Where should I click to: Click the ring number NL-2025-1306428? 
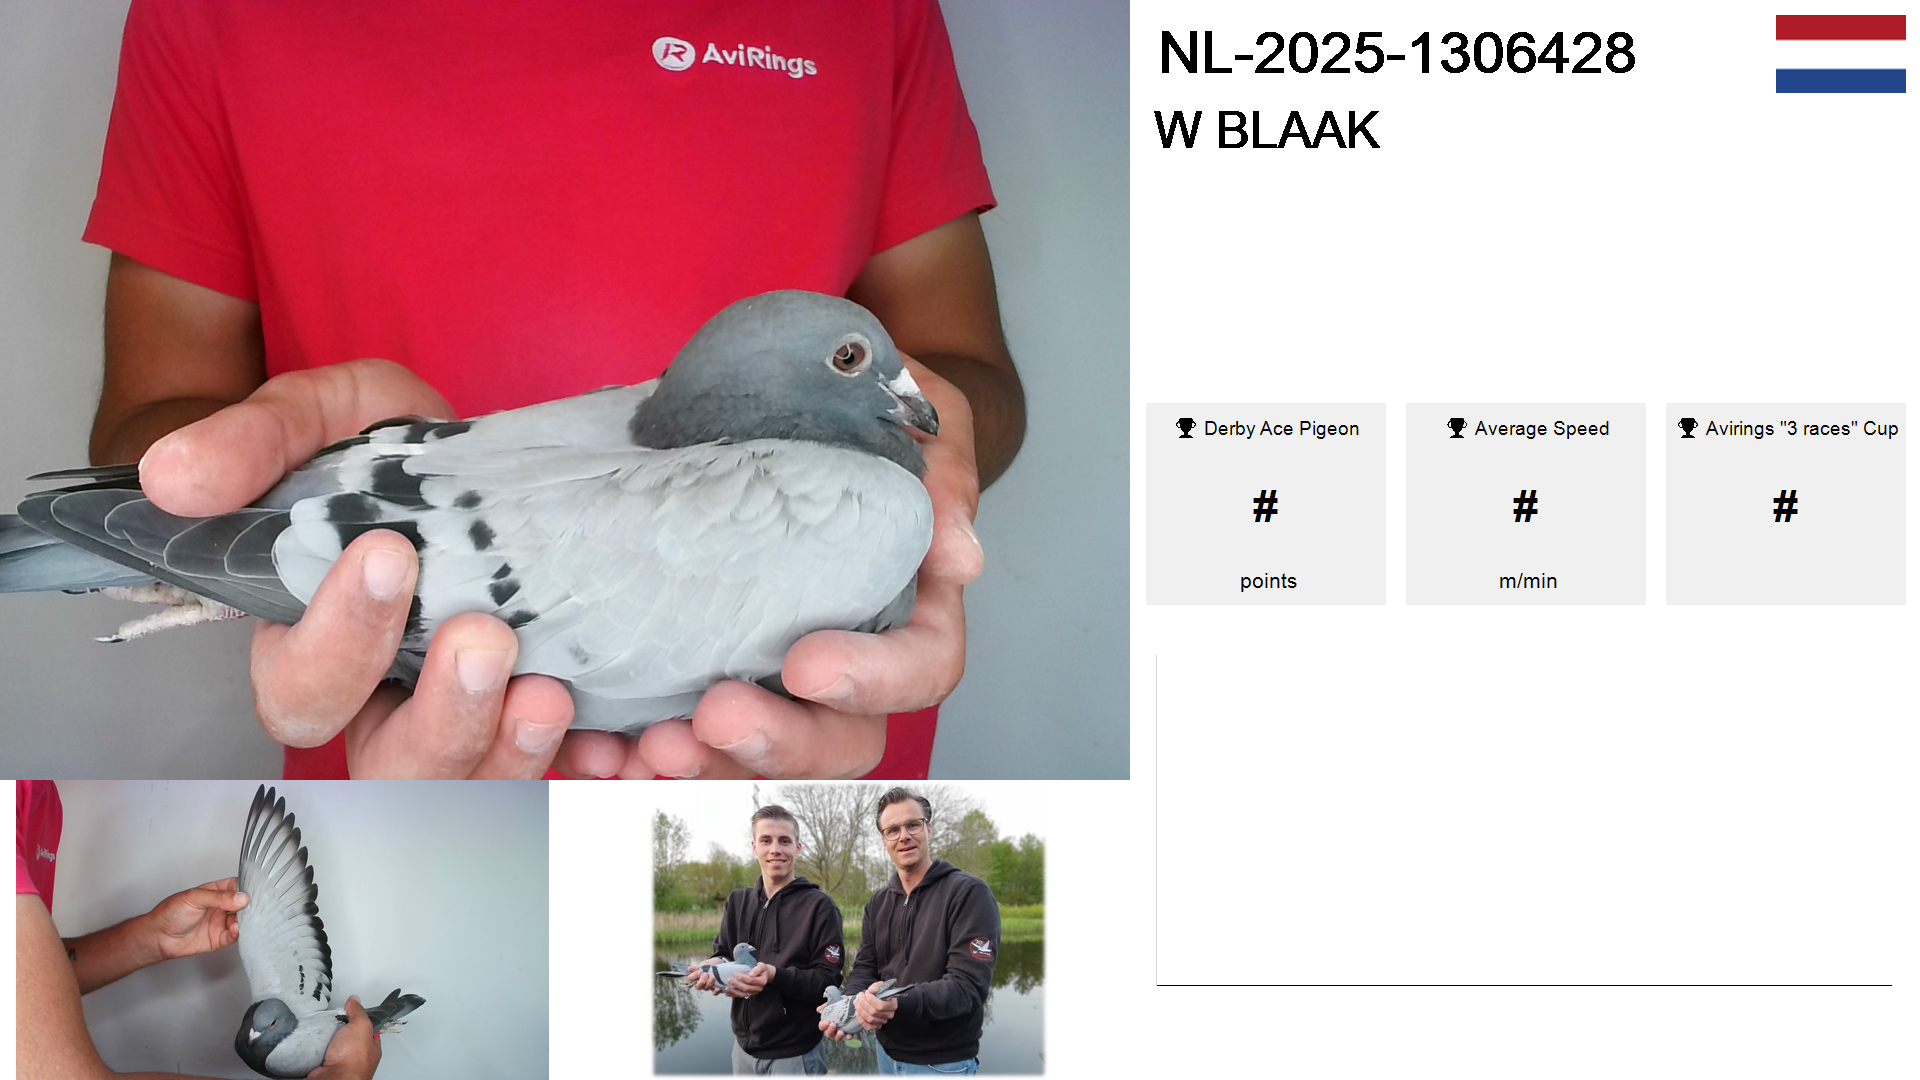pos(1396,53)
